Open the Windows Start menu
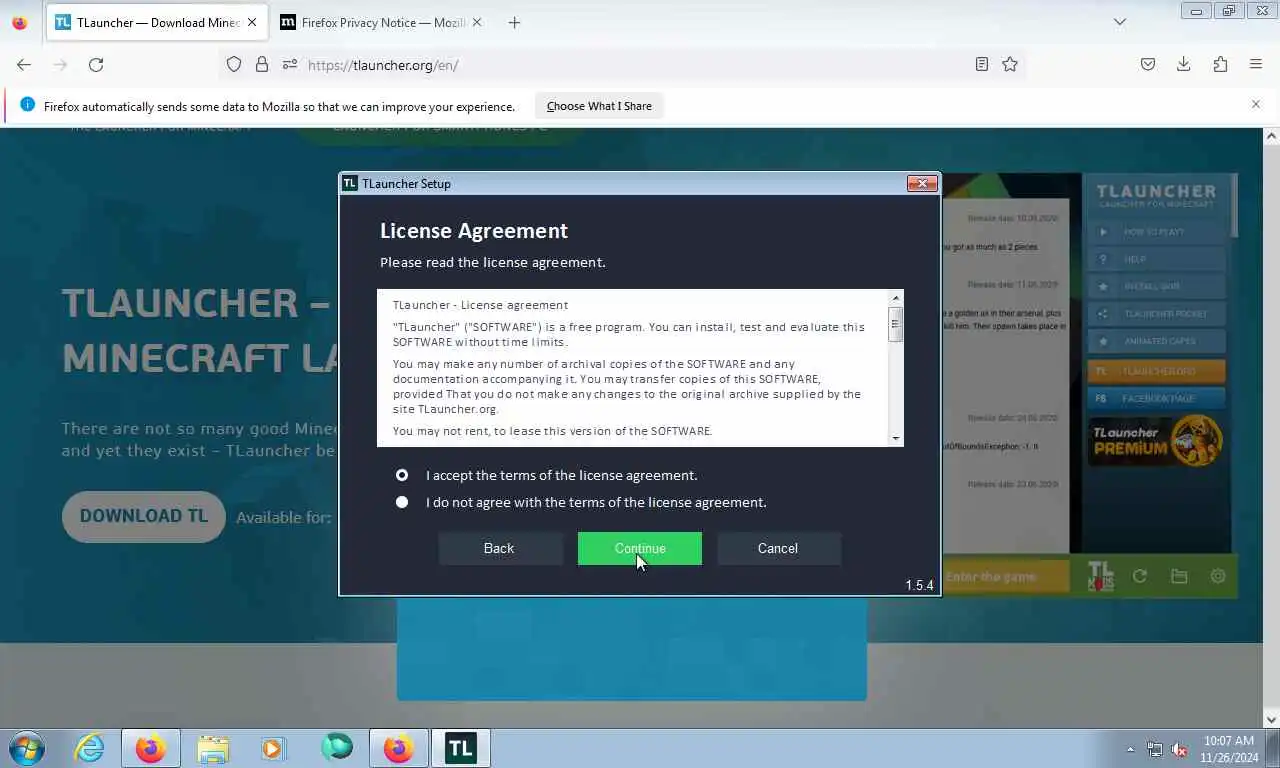The width and height of the screenshot is (1280, 768). pos(27,748)
